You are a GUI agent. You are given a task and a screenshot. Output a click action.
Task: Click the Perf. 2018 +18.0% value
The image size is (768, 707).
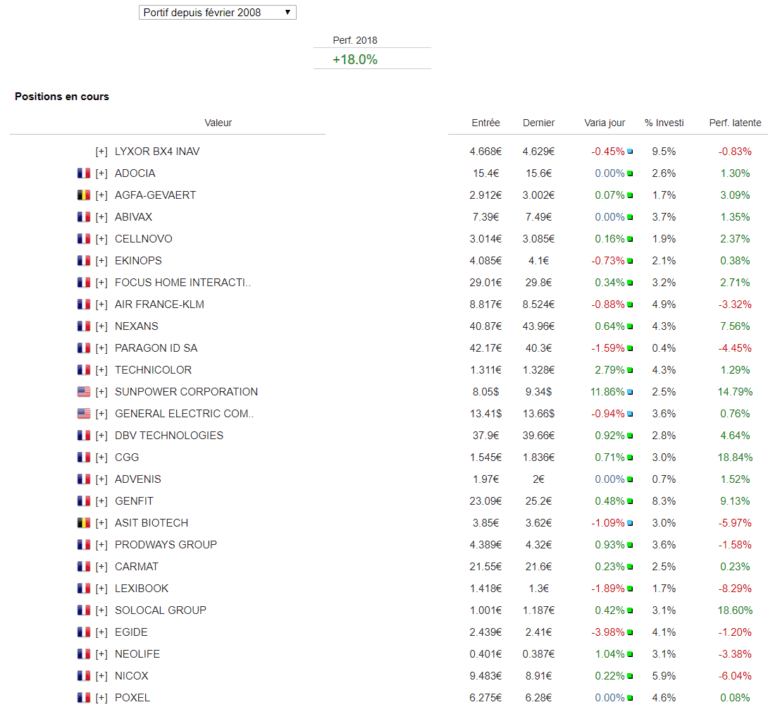pos(354,59)
